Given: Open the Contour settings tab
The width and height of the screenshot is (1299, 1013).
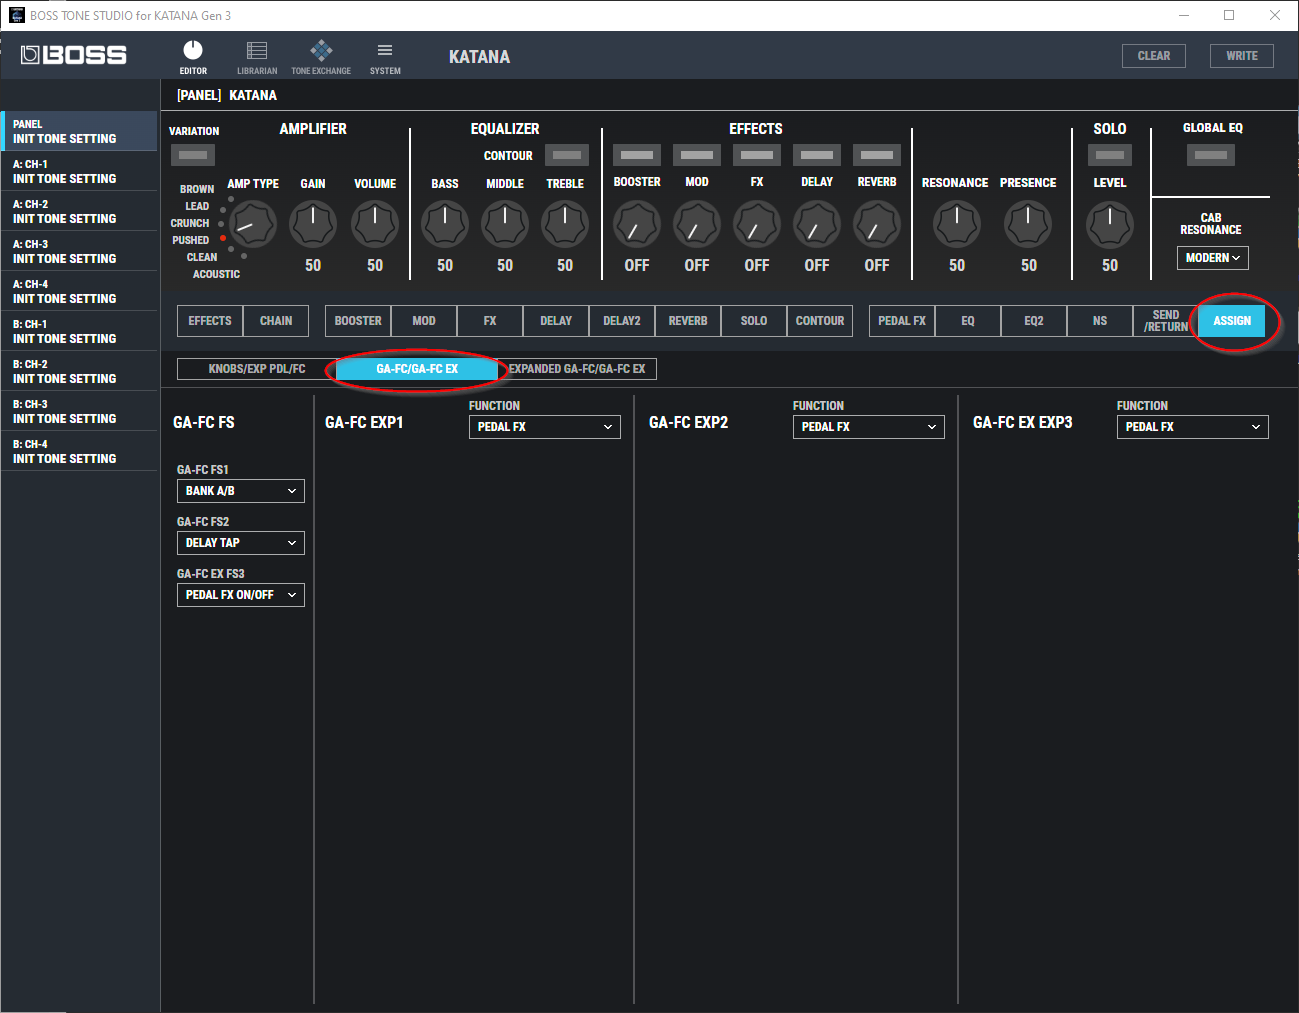Looking at the screenshot, I should pos(820,321).
